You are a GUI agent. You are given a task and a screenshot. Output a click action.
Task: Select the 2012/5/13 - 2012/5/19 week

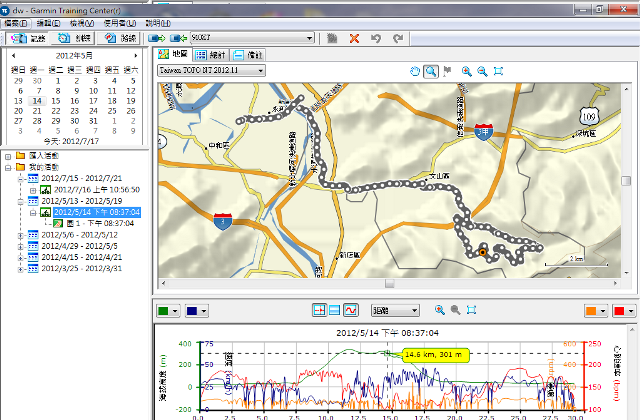pos(82,201)
